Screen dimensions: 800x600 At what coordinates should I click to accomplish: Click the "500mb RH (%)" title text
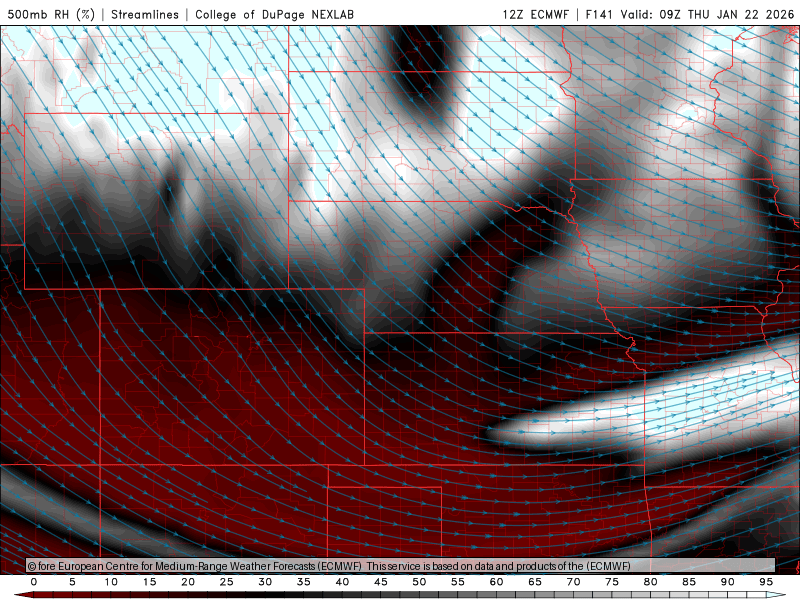pos(51,14)
